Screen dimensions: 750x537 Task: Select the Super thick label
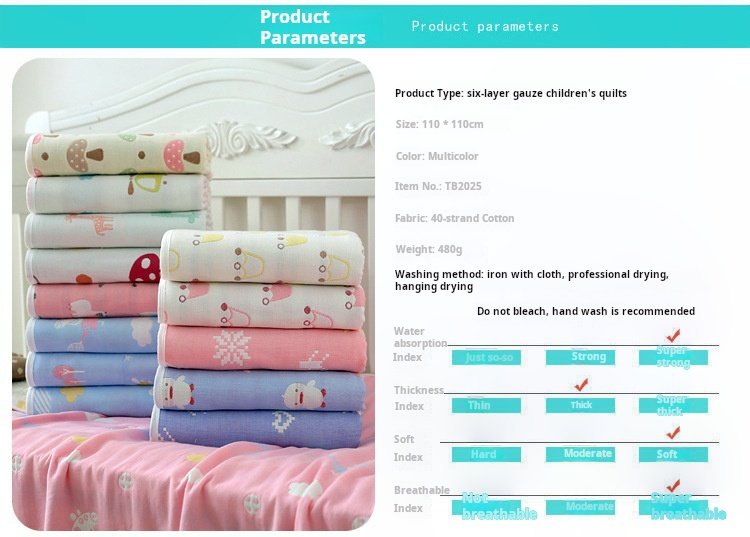(x=673, y=405)
